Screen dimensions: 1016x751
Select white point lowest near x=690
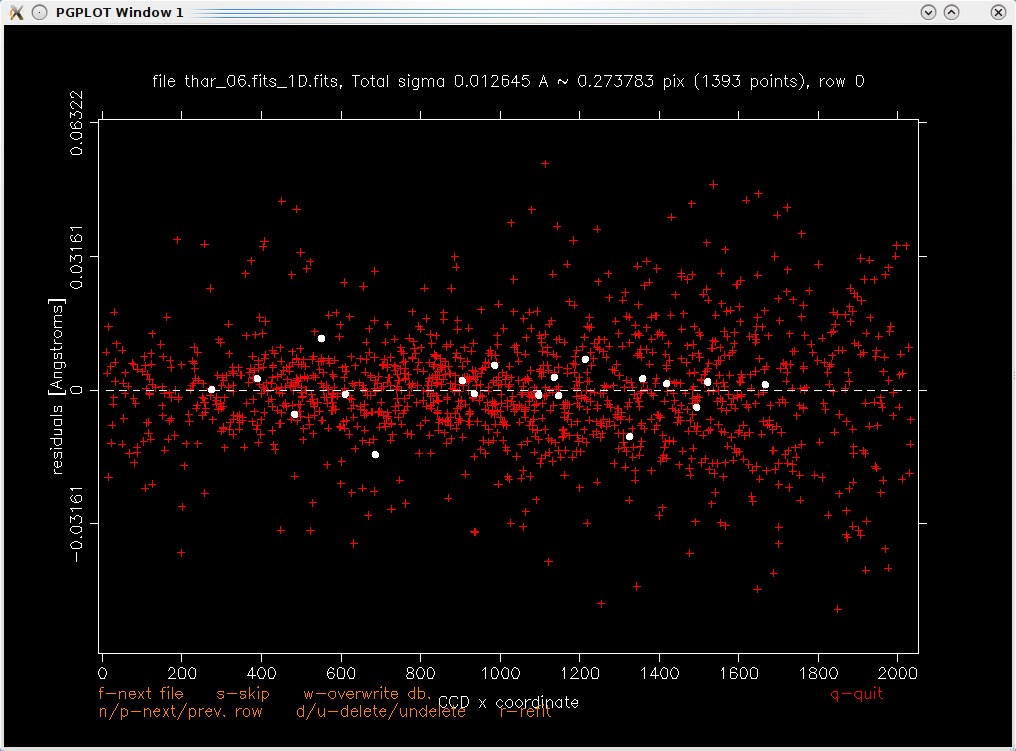click(375, 455)
